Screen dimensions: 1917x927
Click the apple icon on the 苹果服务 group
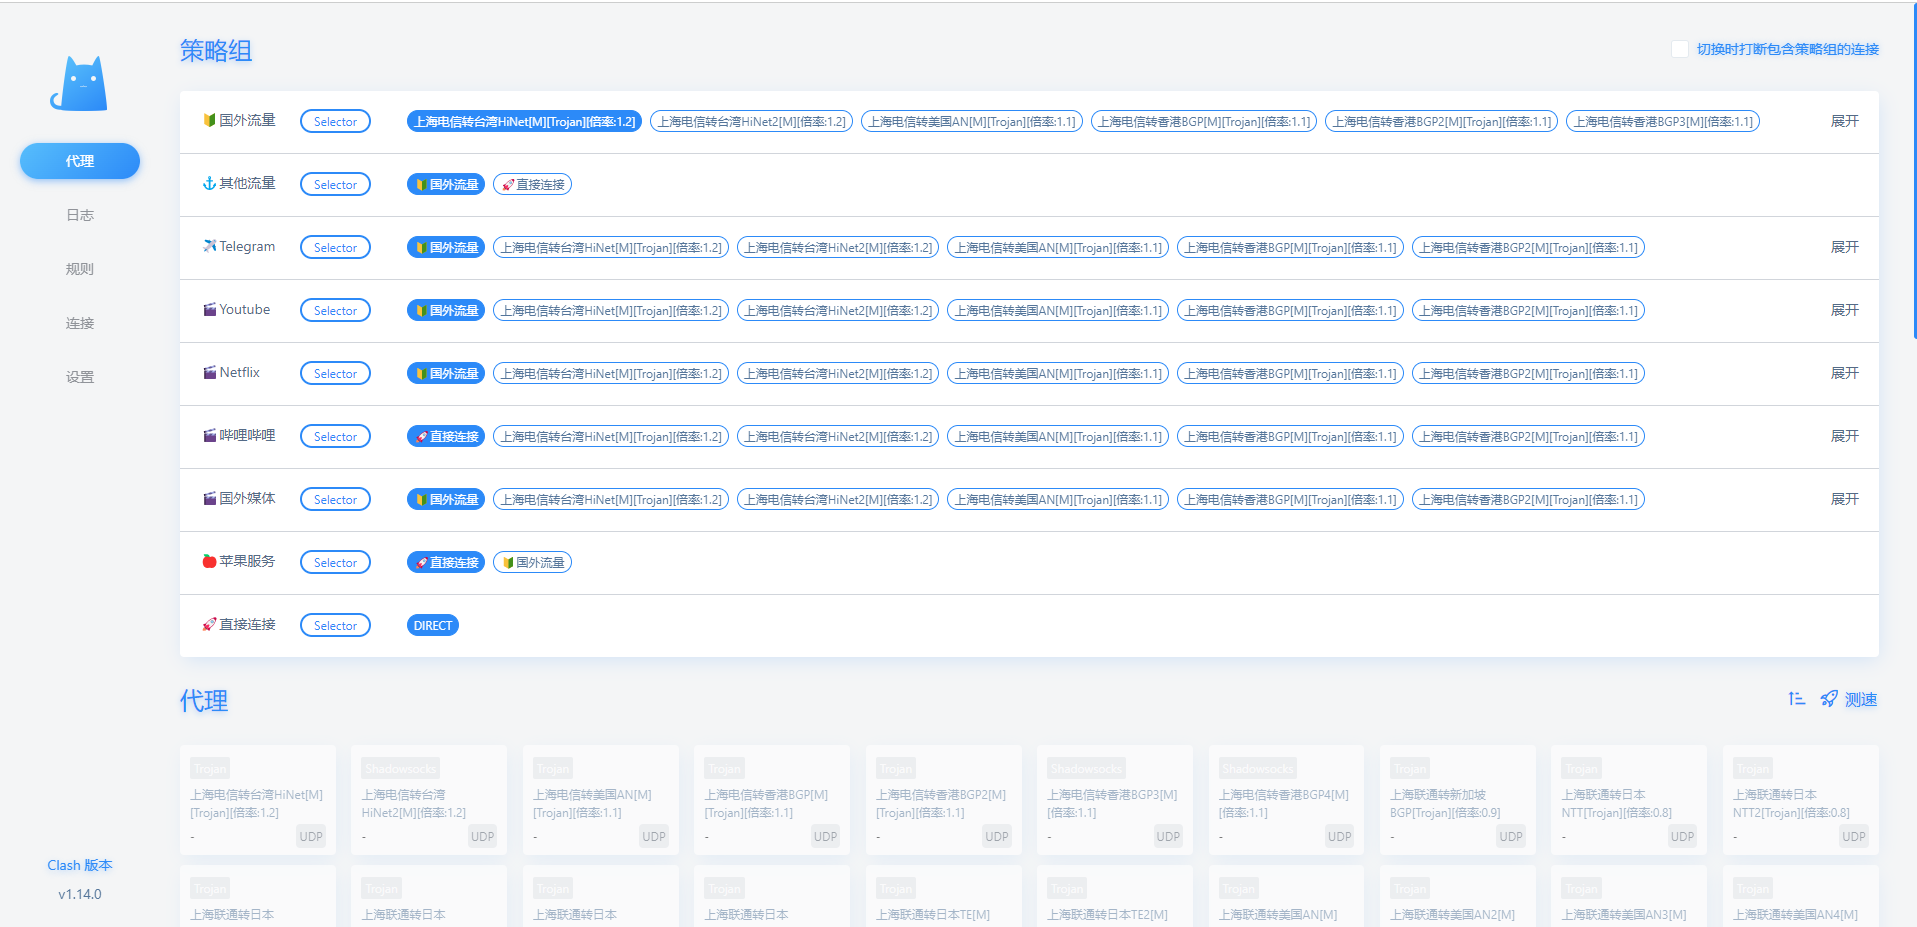[x=209, y=561]
